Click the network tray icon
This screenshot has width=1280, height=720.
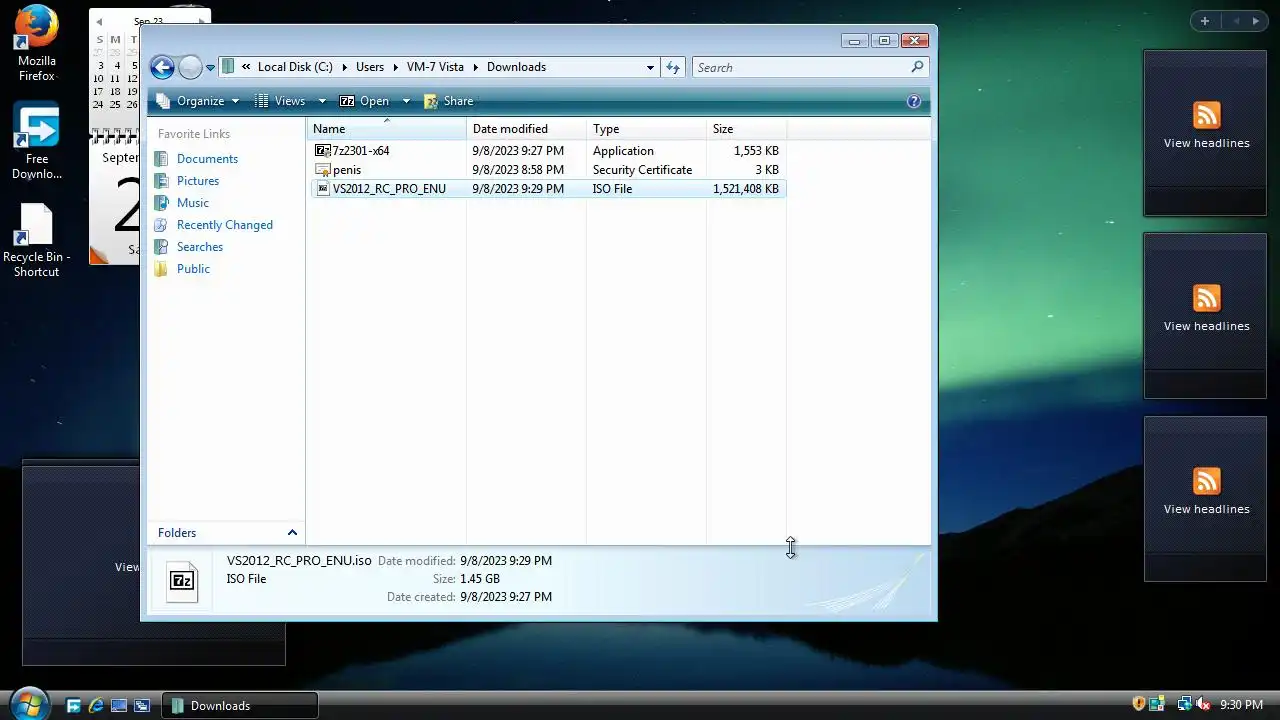pyautogui.click(x=1184, y=705)
